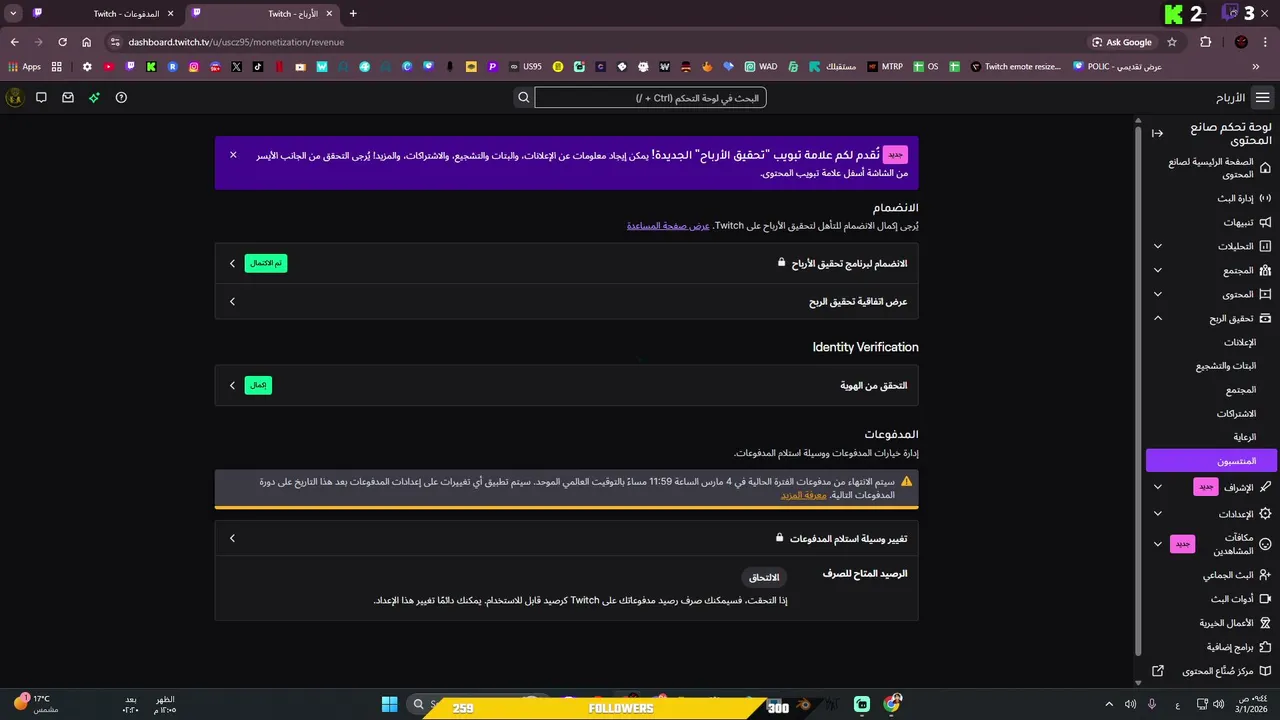The width and height of the screenshot is (1280, 720).
Task: Open إدارة البث in the sidebar
Action: (1213, 198)
